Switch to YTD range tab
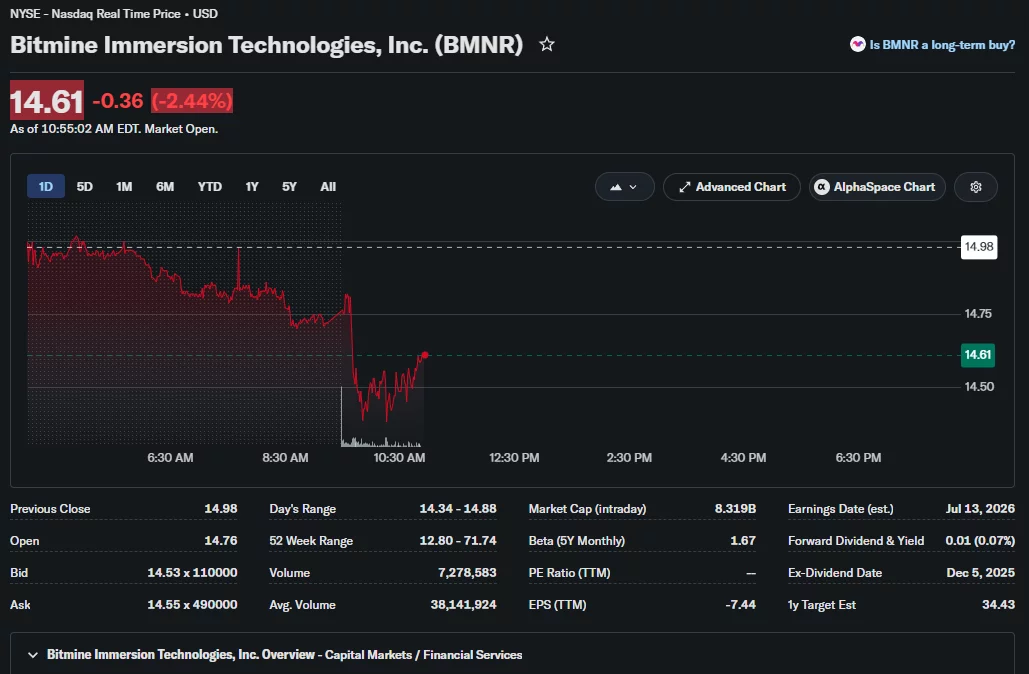This screenshot has height=674, width=1029. [210, 186]
